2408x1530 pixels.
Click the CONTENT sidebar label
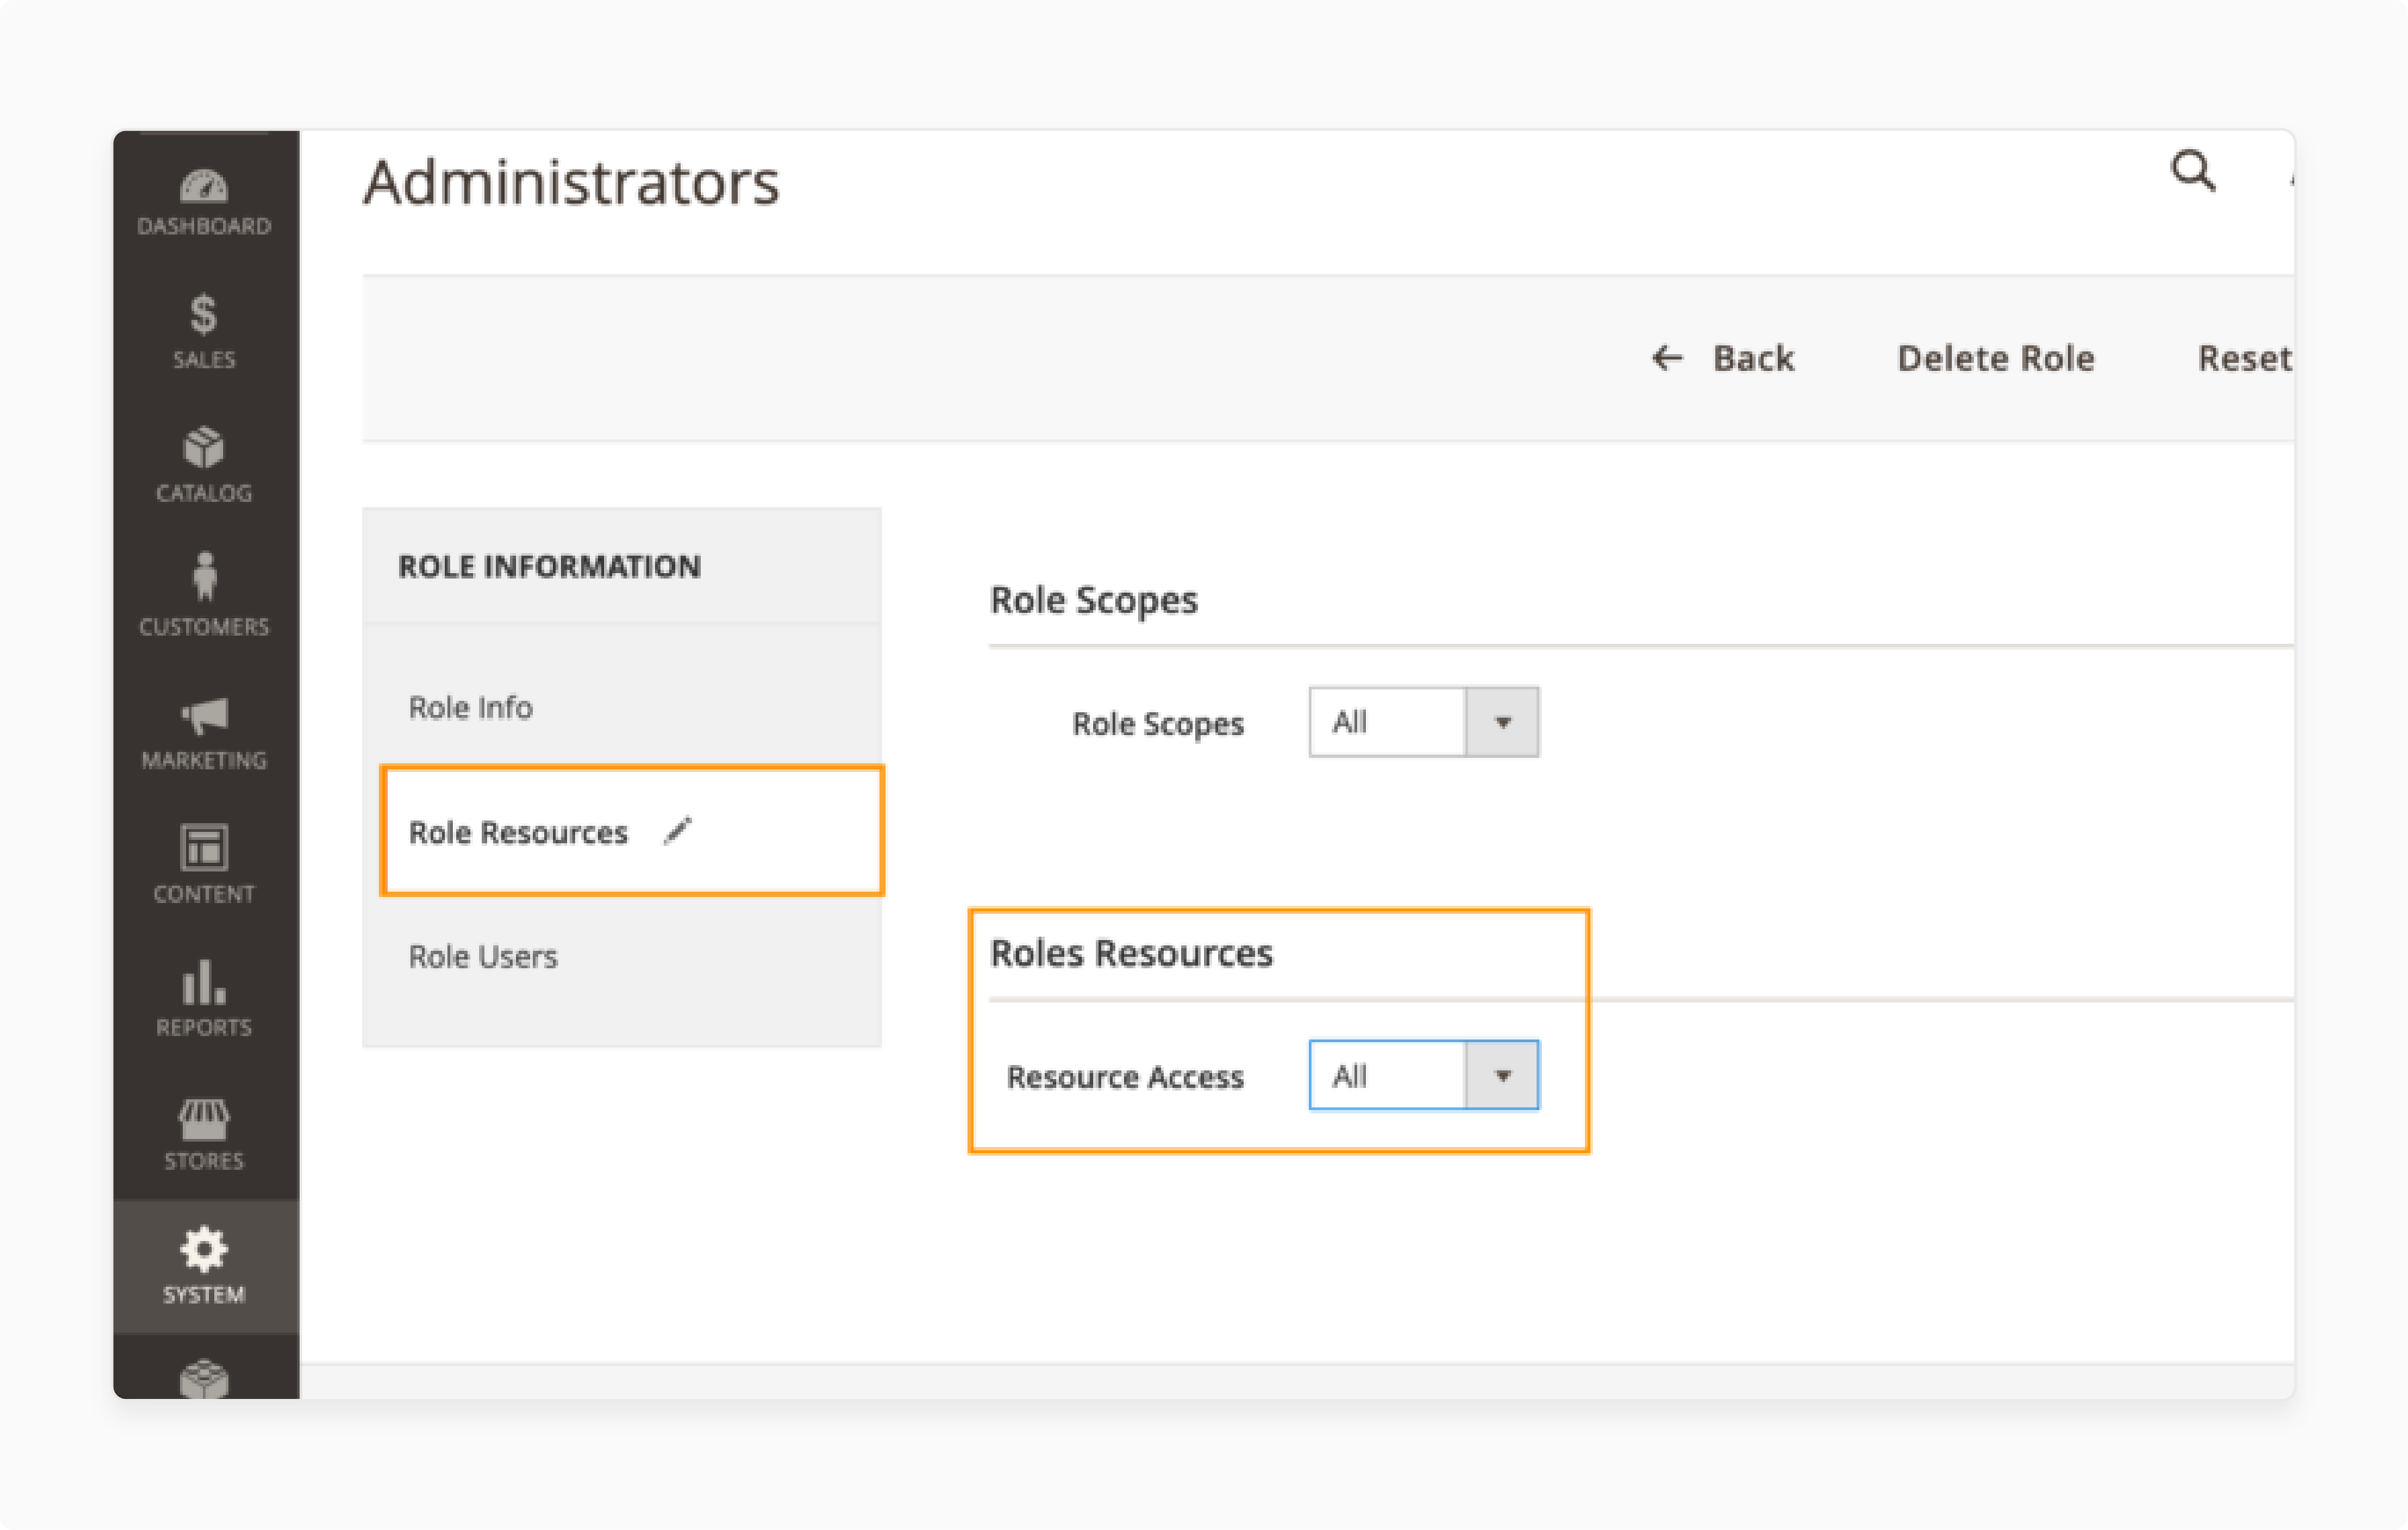click(204, 894)
